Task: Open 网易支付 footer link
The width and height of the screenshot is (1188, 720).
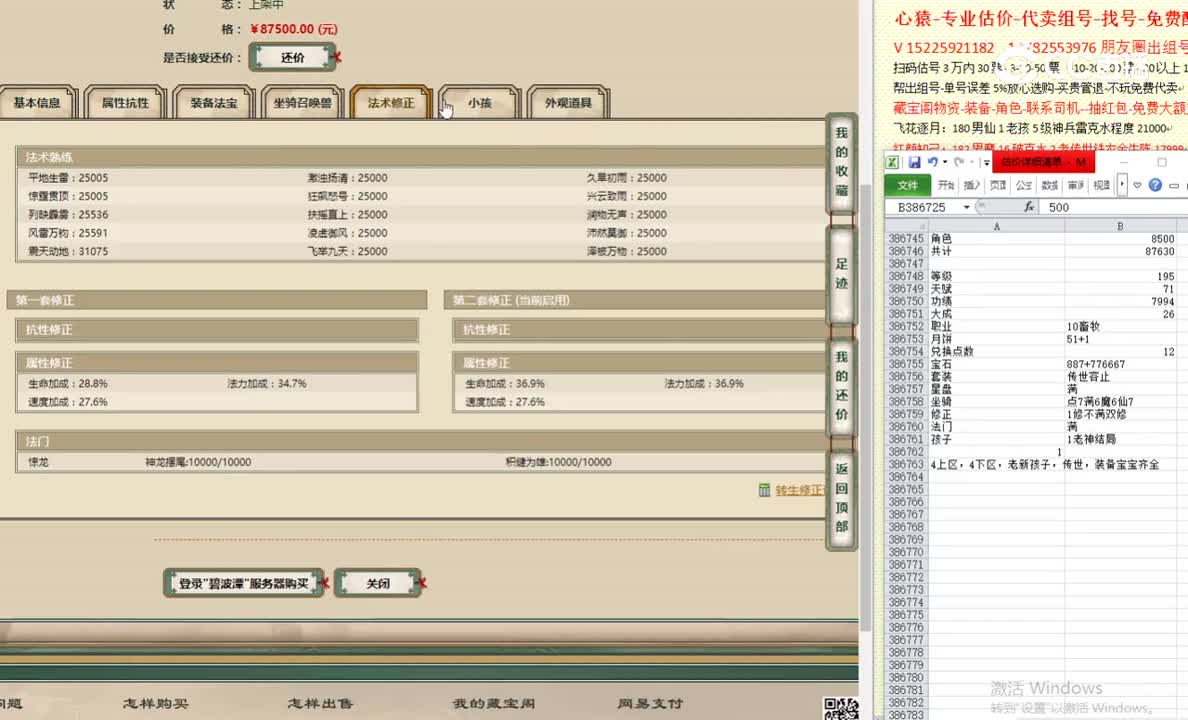Action: pos(650,703)
